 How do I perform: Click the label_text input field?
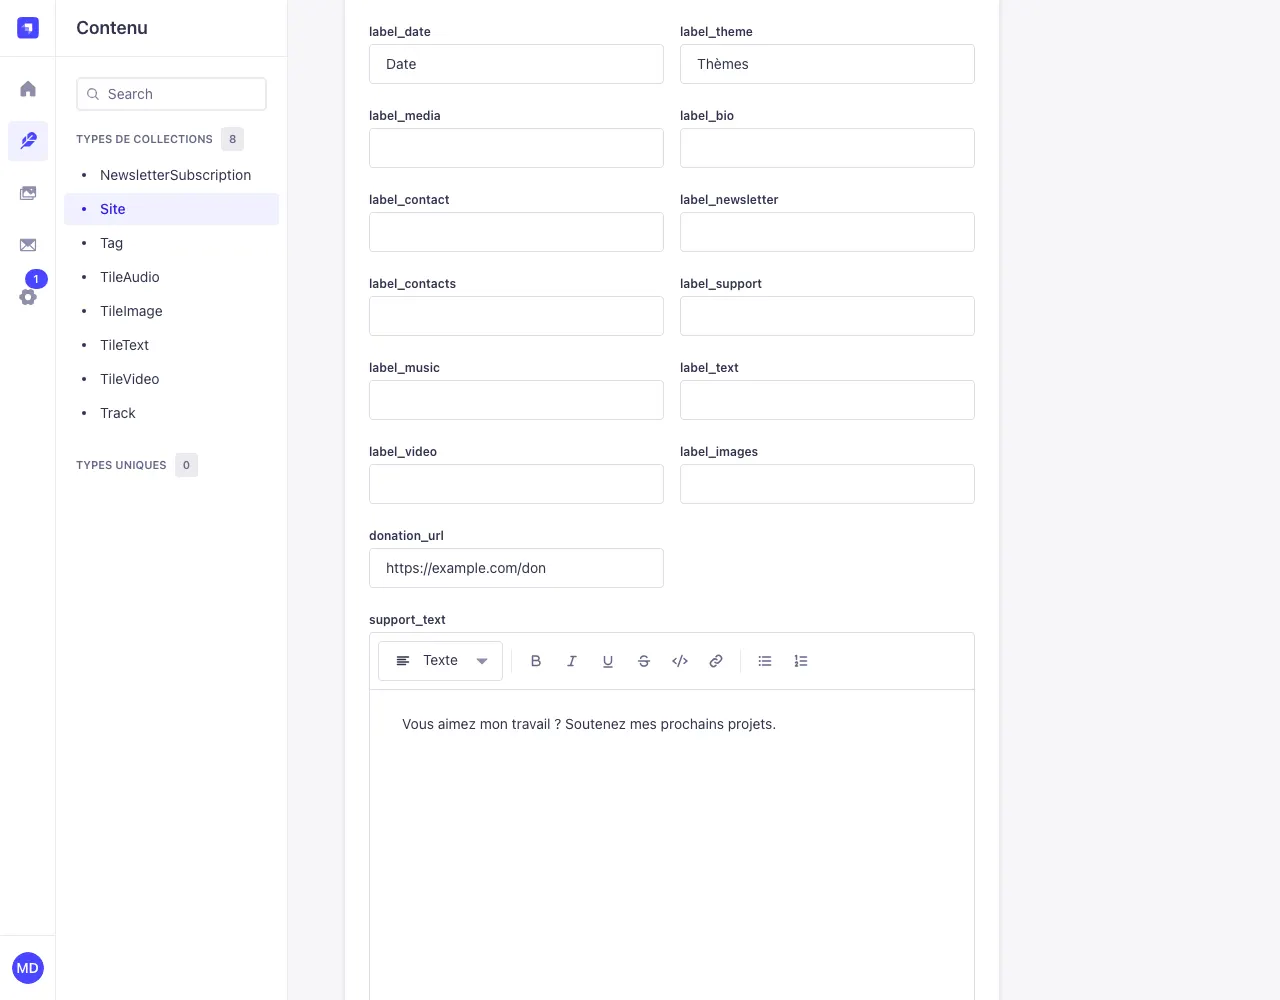point(827,400)
